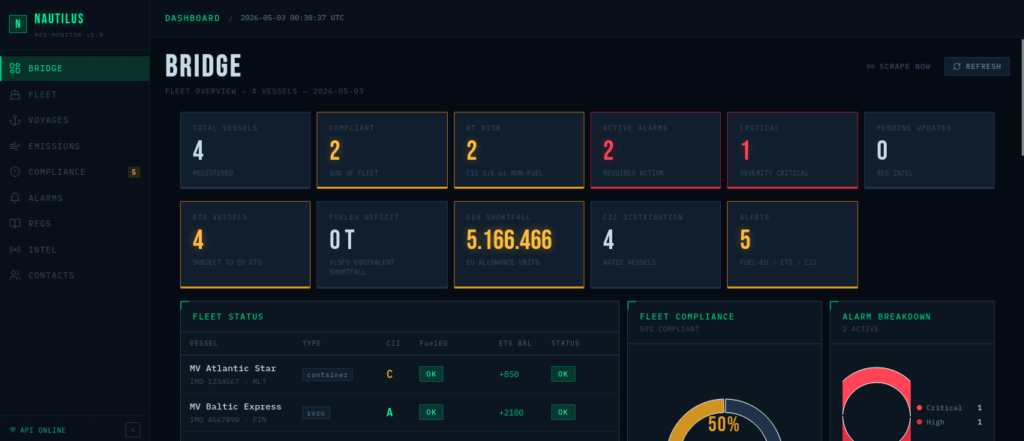The width and height of the screenshot is (1024, 441).
Task: Click the Compliance badge showing 5
Action: pos(134,172)
